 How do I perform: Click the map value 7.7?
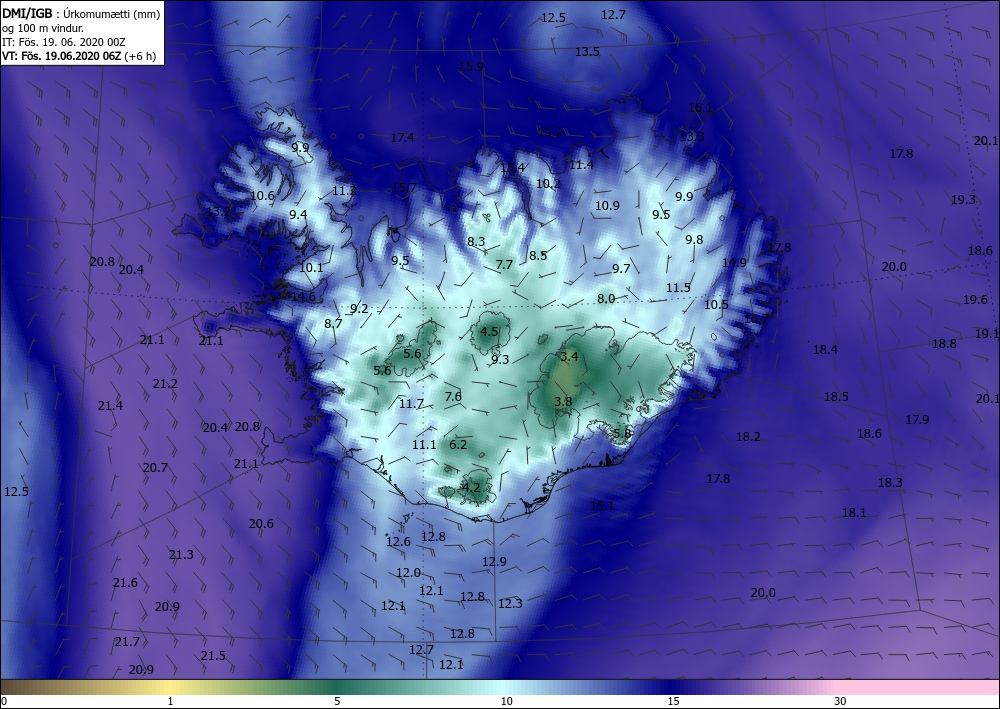[x=504, y=265]
